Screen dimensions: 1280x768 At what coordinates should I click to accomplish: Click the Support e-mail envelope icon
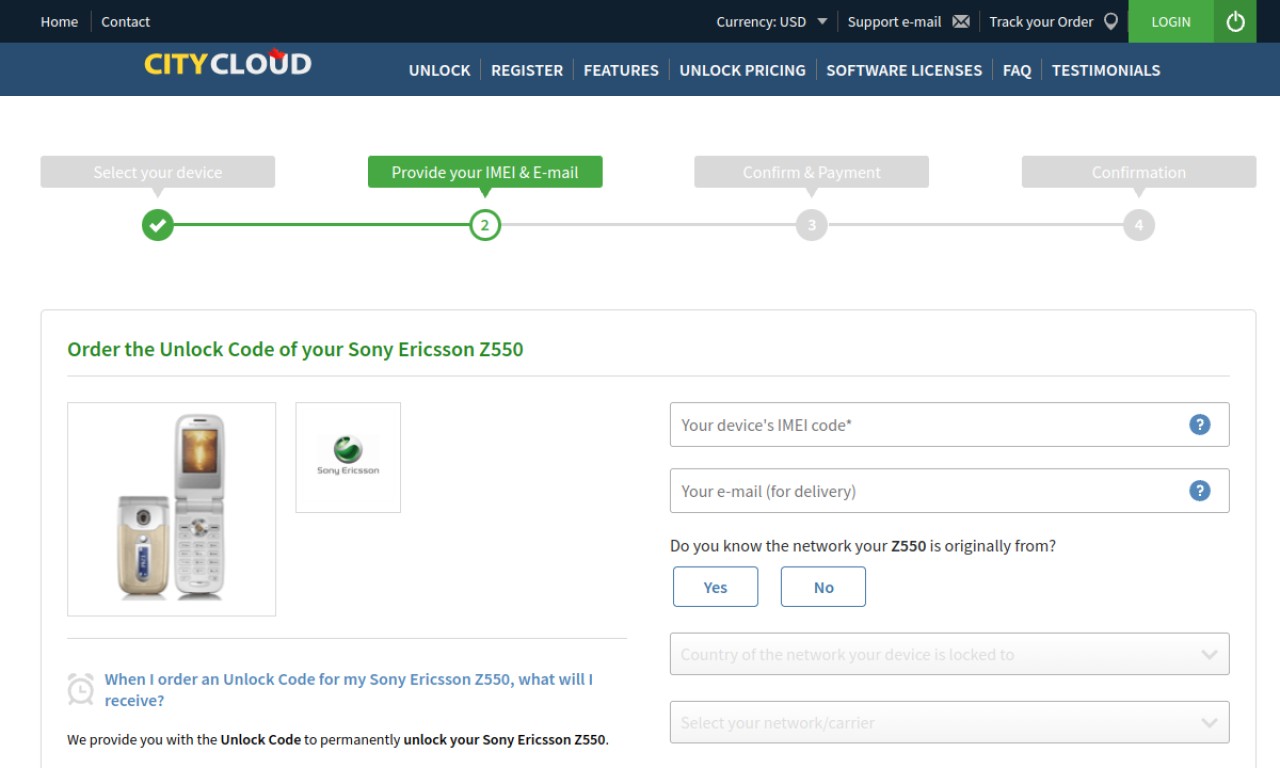[961, 22]
